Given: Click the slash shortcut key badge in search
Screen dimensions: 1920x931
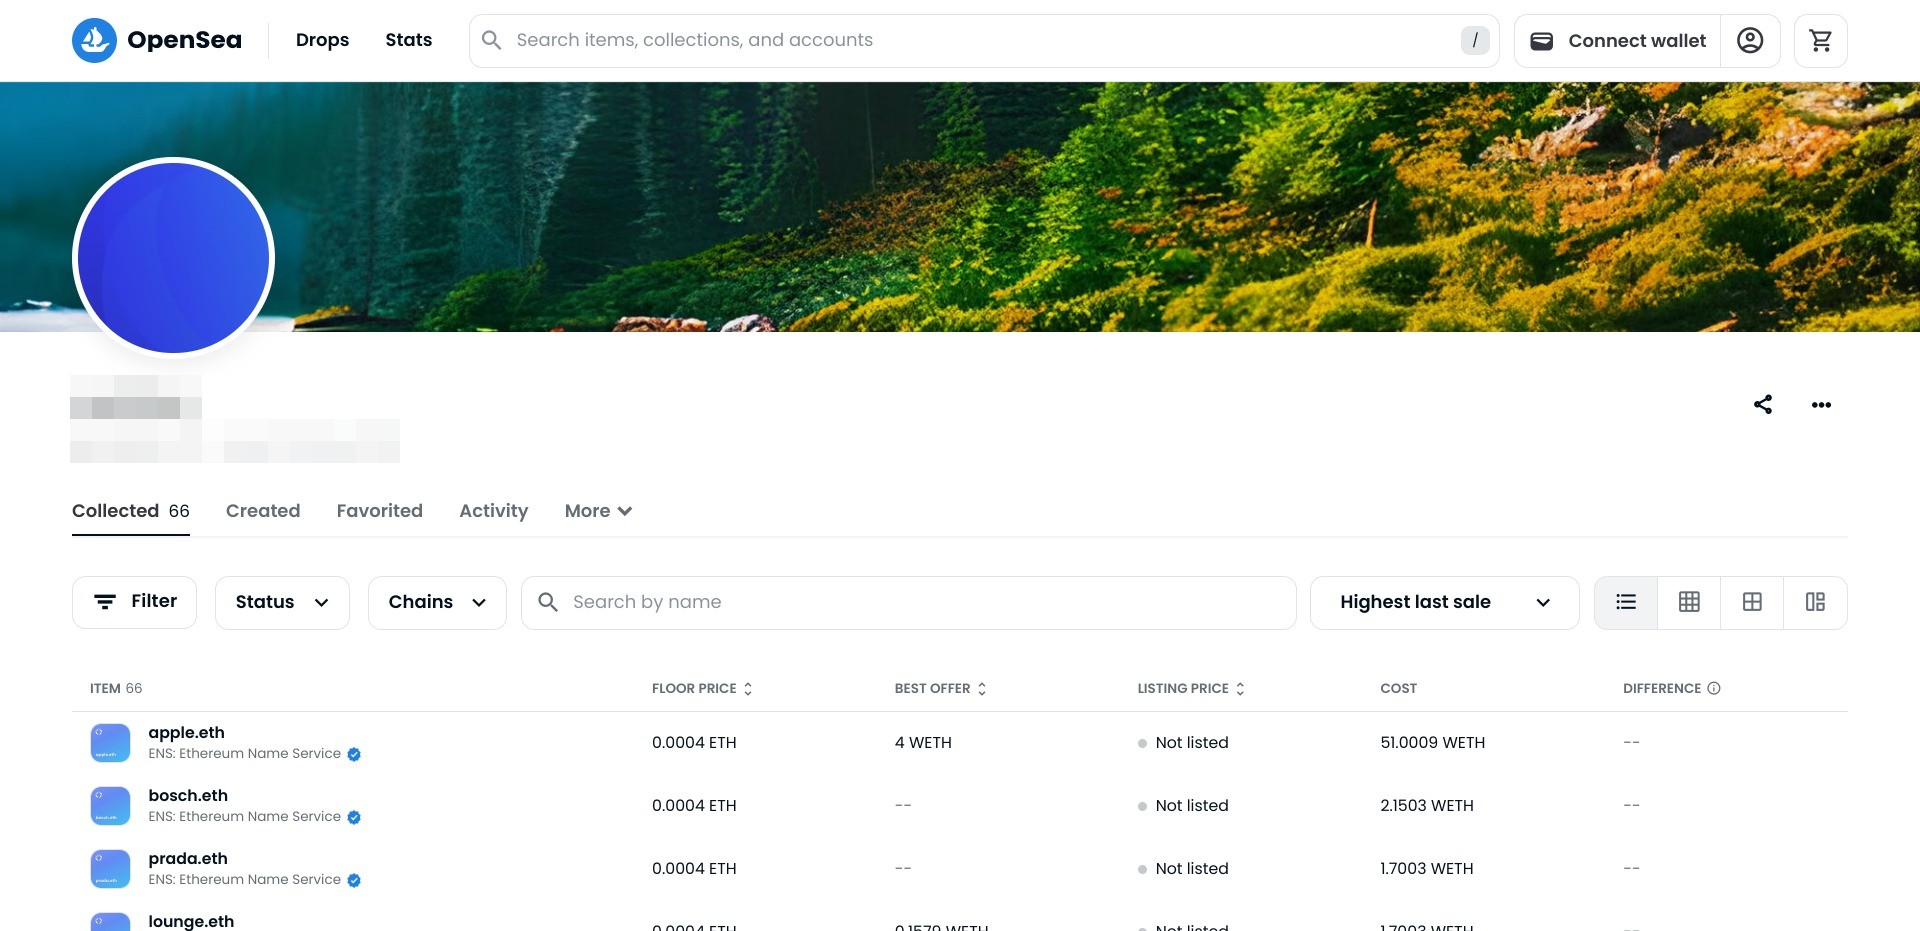Looking at the screenshot, I should click(x=1475, y=40).
